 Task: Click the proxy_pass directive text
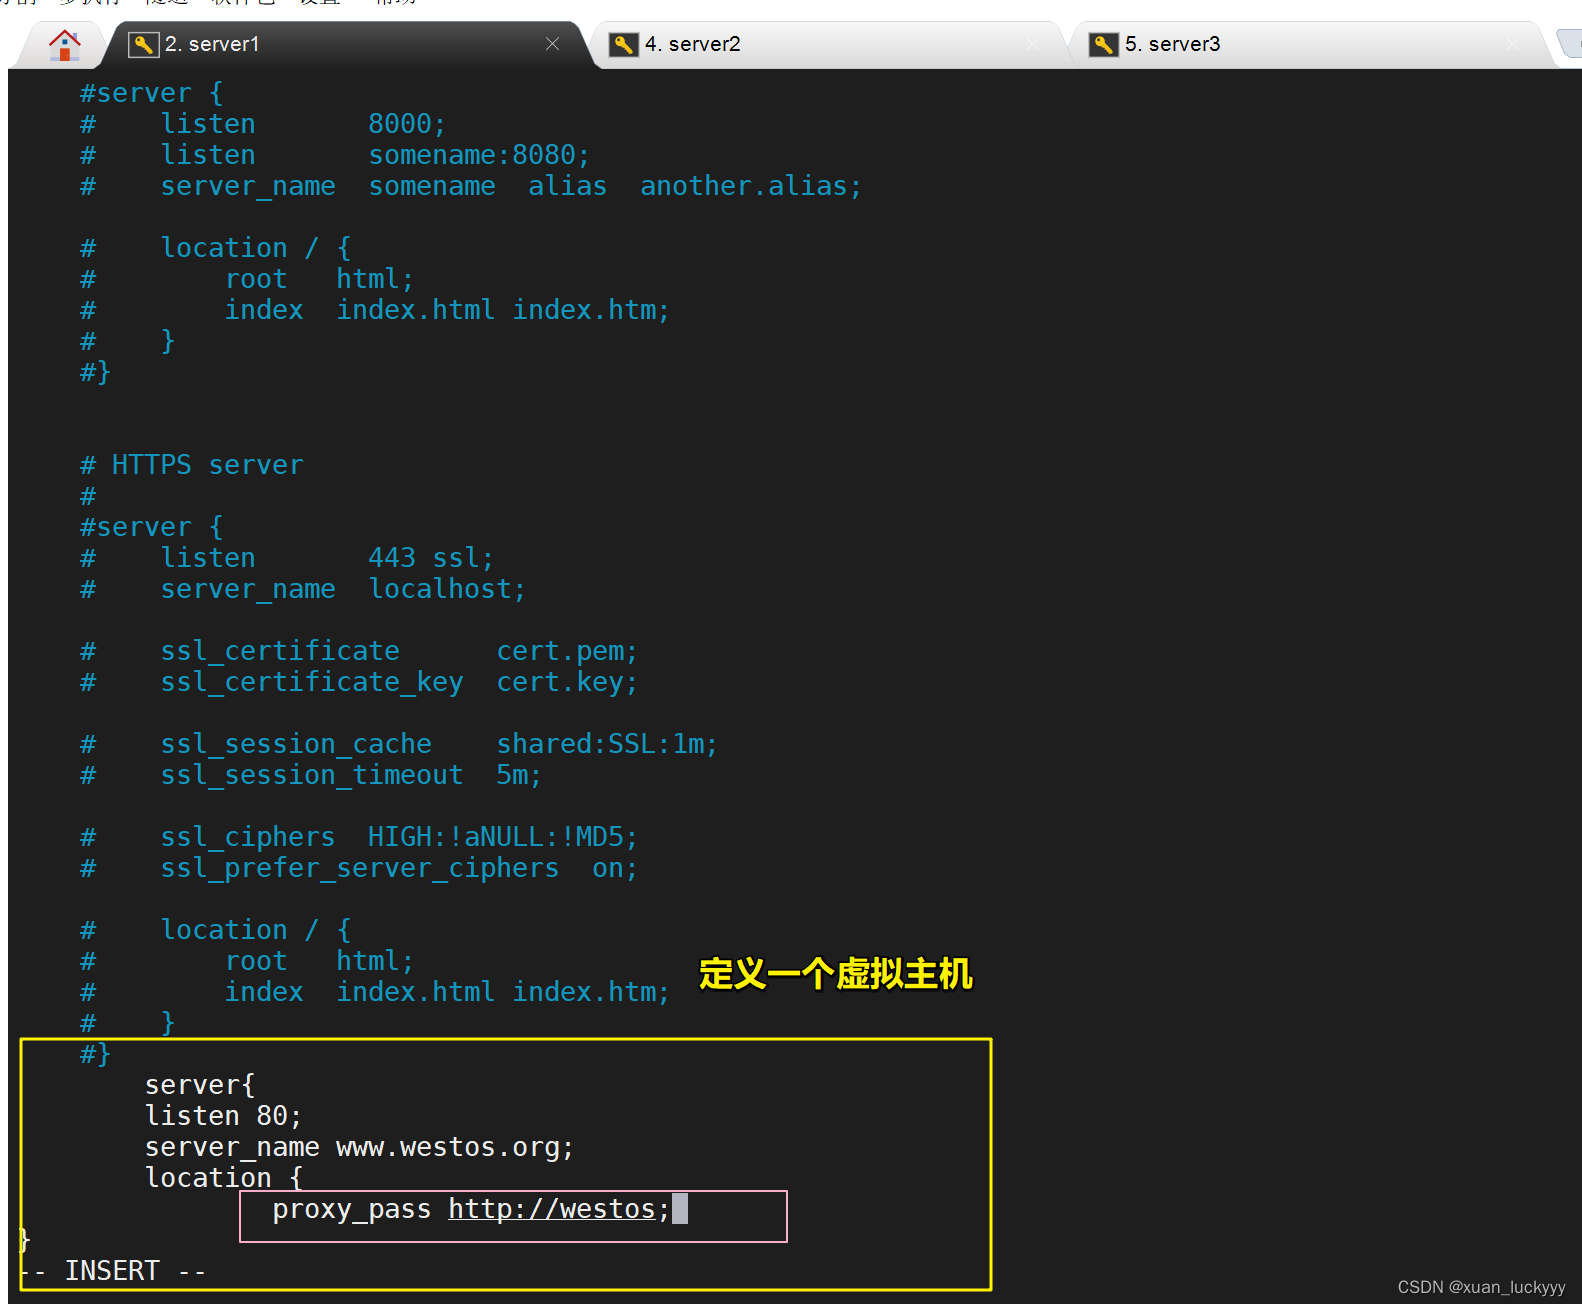[351, 1209]
